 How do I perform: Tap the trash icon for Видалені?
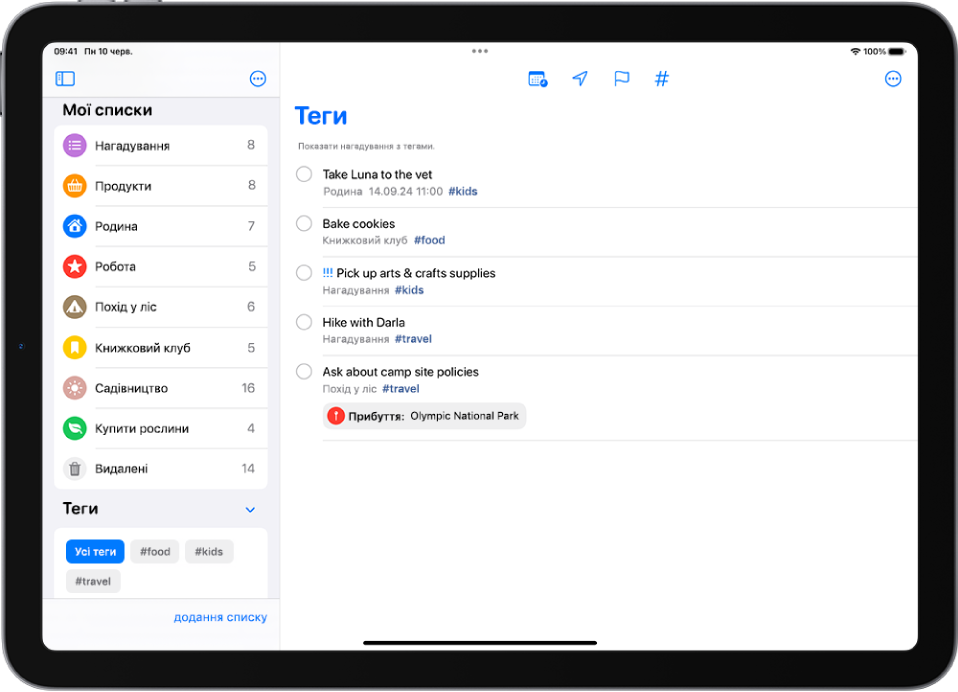75,468
